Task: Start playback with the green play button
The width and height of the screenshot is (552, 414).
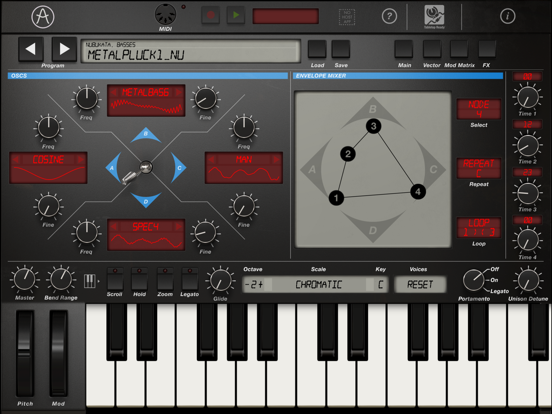Action: pos(236,15)
